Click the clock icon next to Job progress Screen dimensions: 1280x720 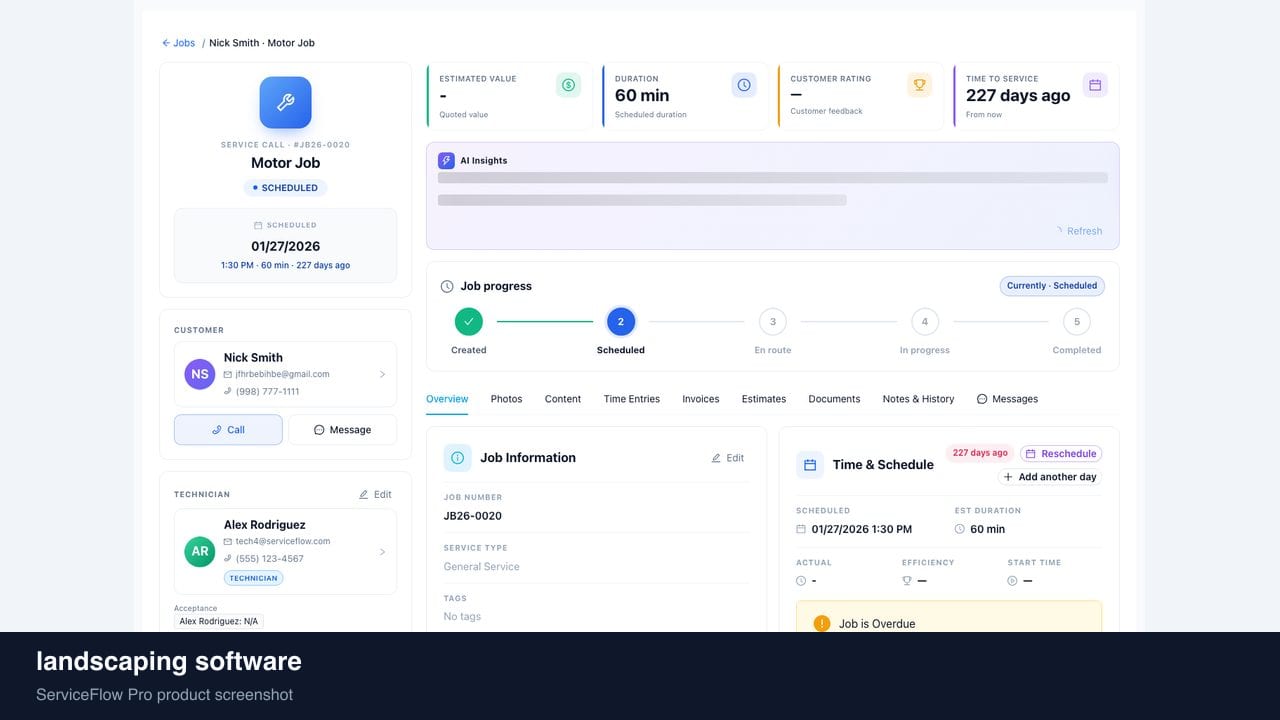(x=447, y=286)
